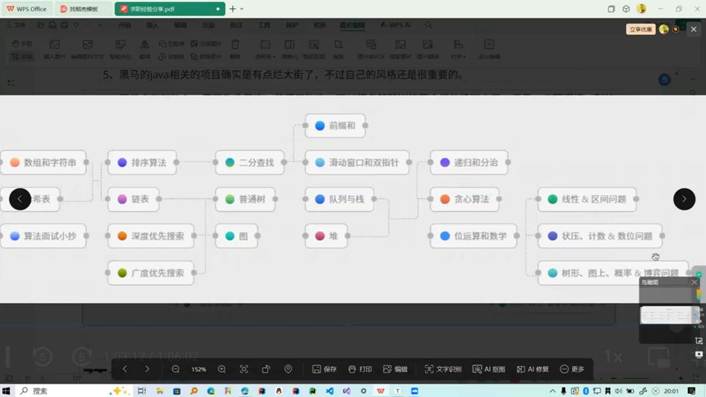Rotate the image with the rotate icon
Image resolution: width=706 pixels, height=397 pixels.
[266, 369]
